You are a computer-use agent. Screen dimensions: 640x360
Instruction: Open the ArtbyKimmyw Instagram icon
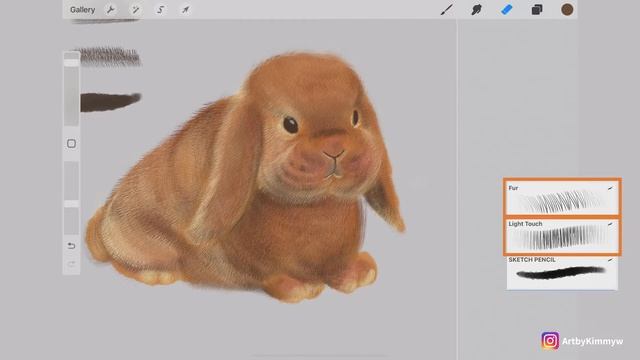550,340
